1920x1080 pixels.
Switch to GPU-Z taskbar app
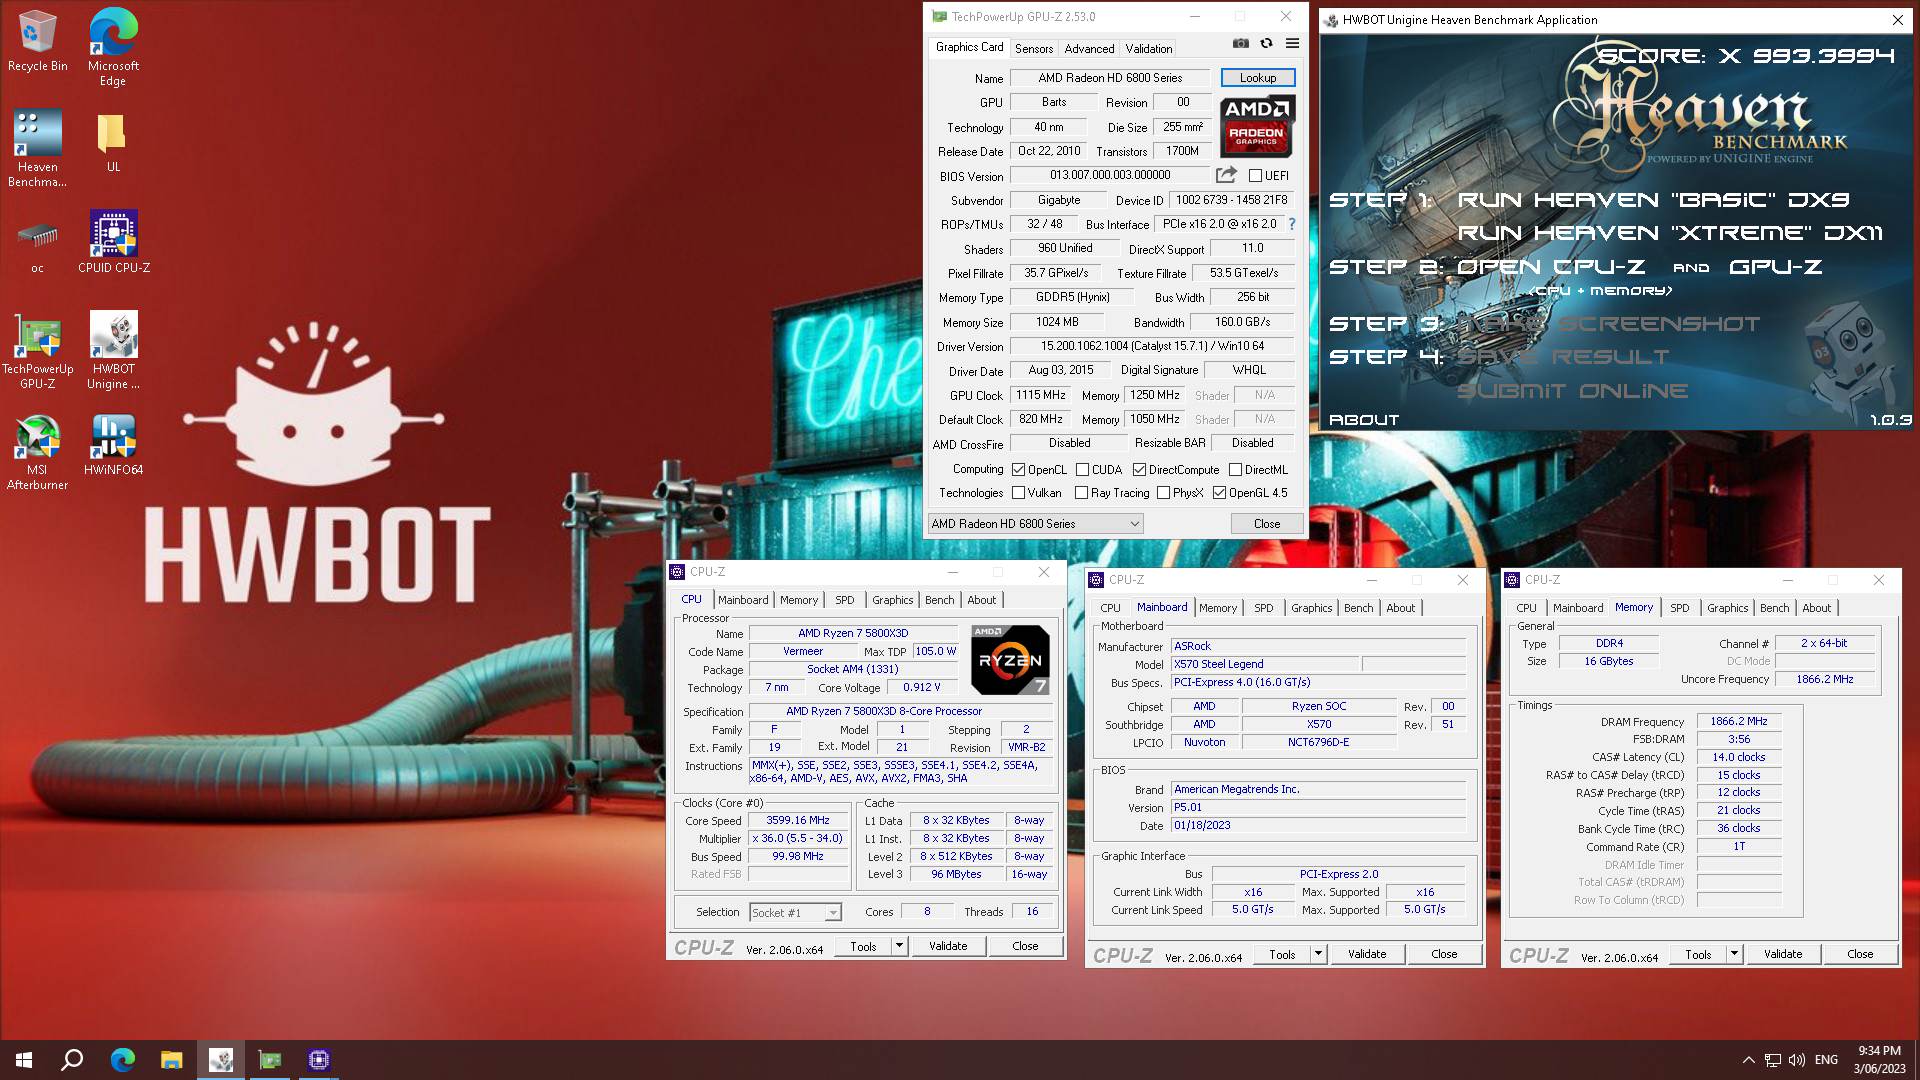[x=270, y=1060]
